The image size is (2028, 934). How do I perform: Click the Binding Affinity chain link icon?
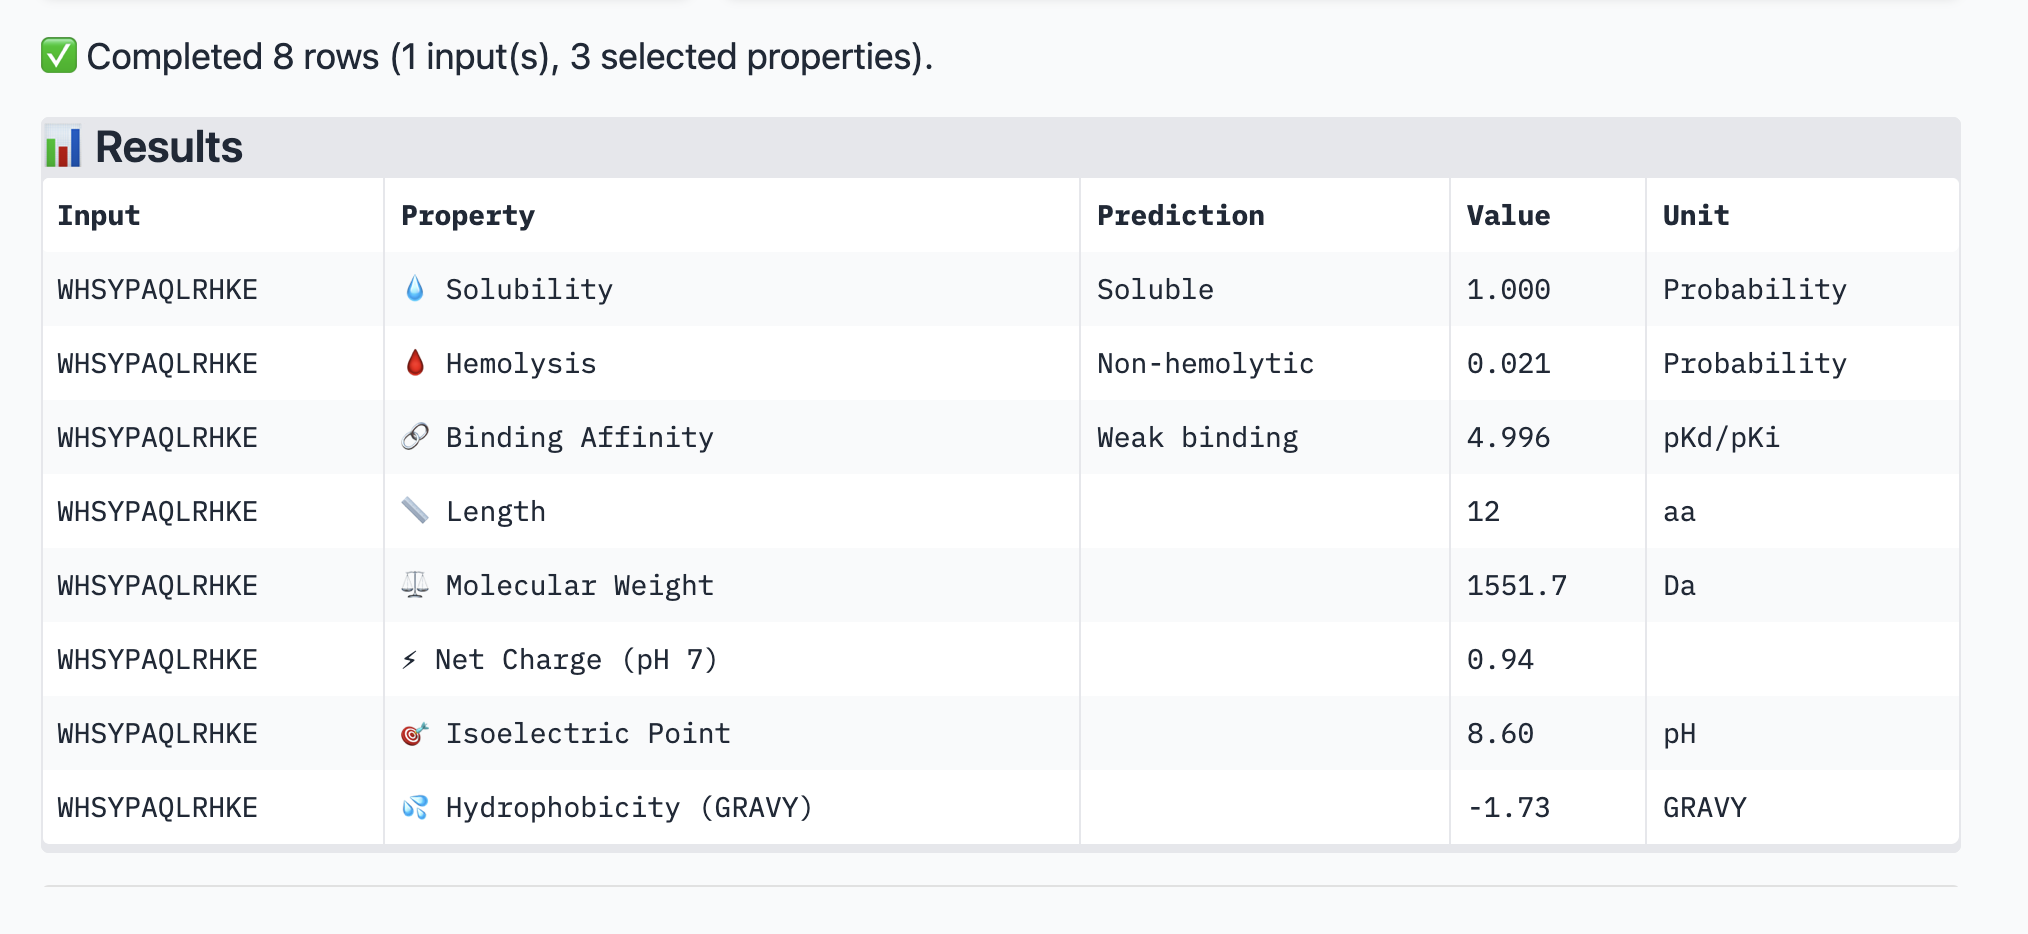pos(415,437)
